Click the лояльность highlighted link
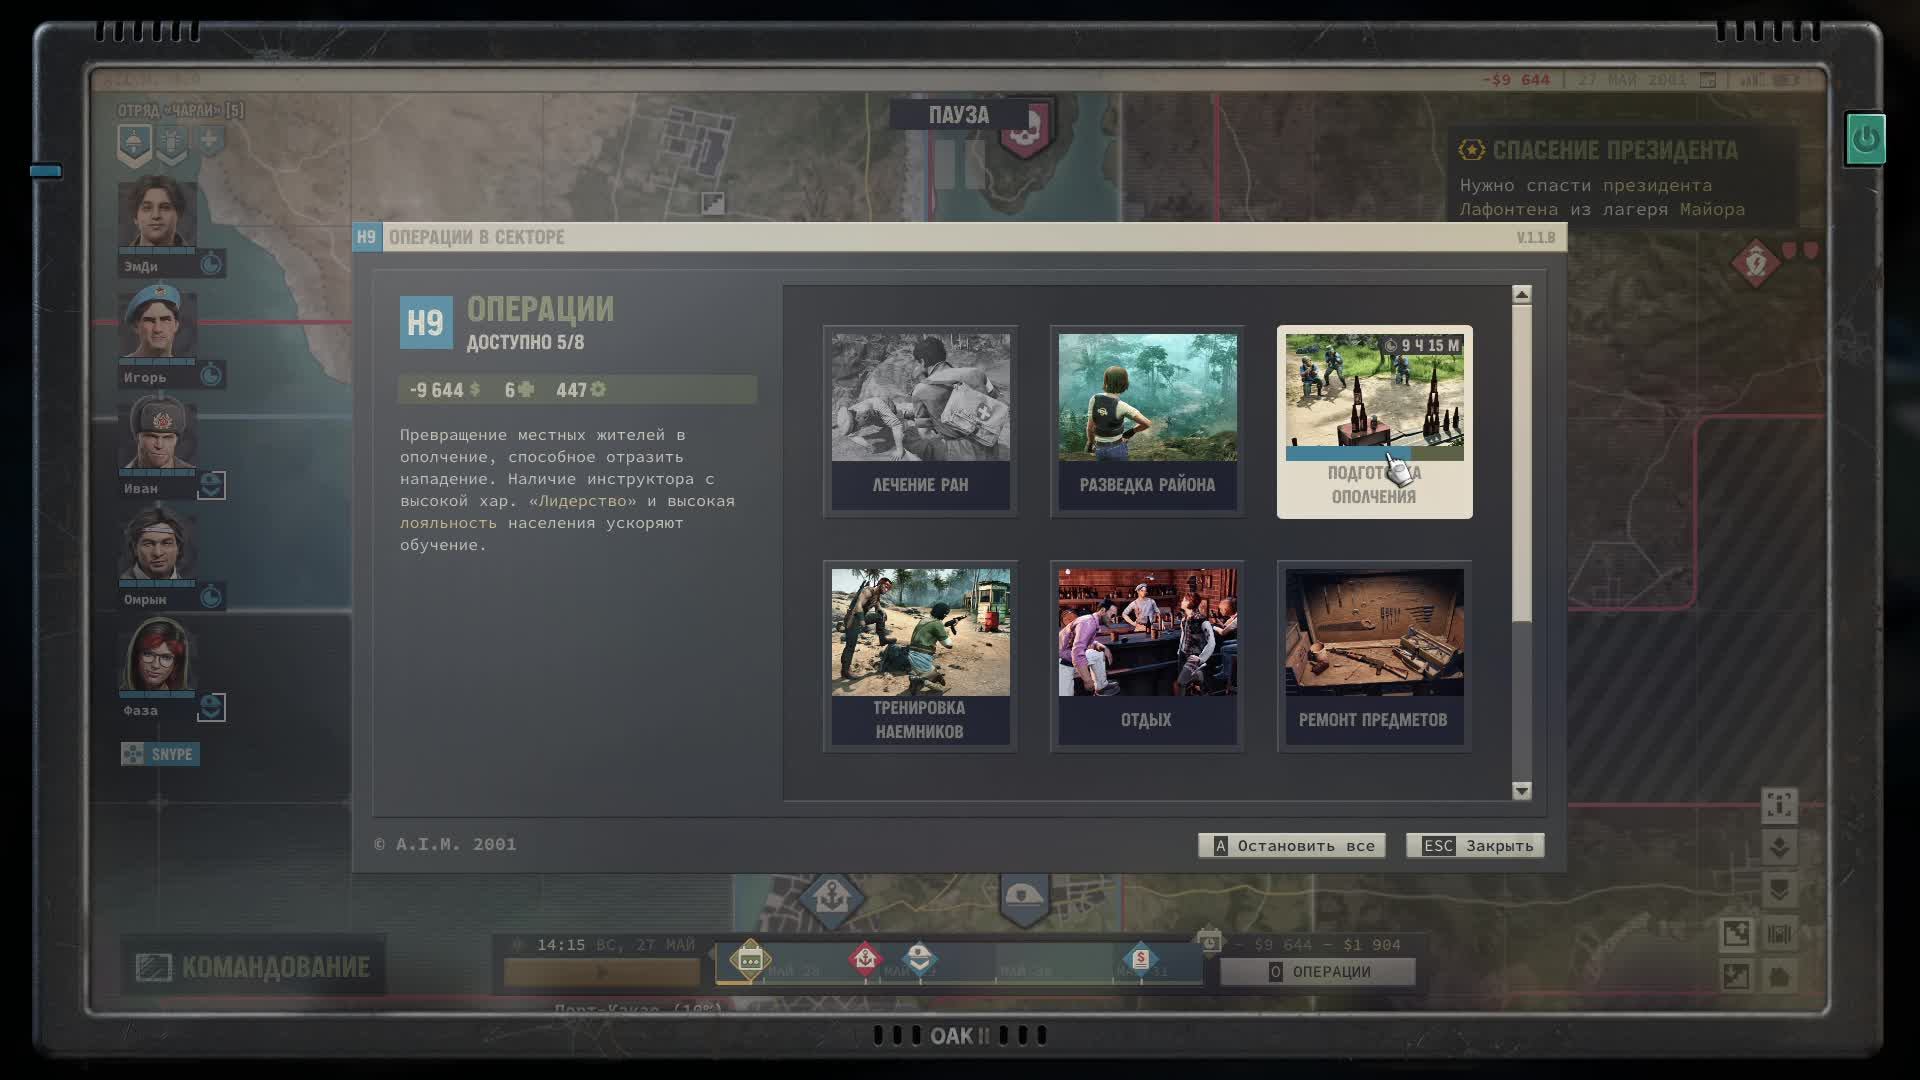 pyautogui.click(x=448, y=523)
